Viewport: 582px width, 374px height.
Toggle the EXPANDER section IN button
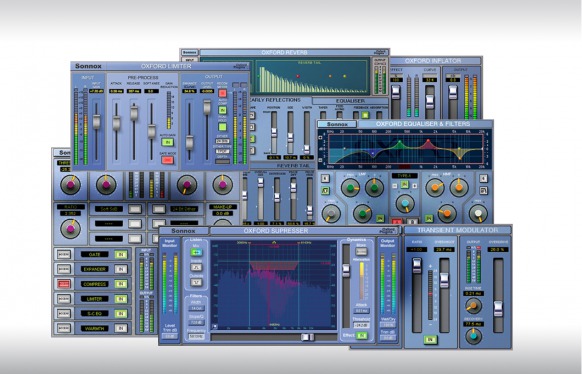[x=121, y=269]
